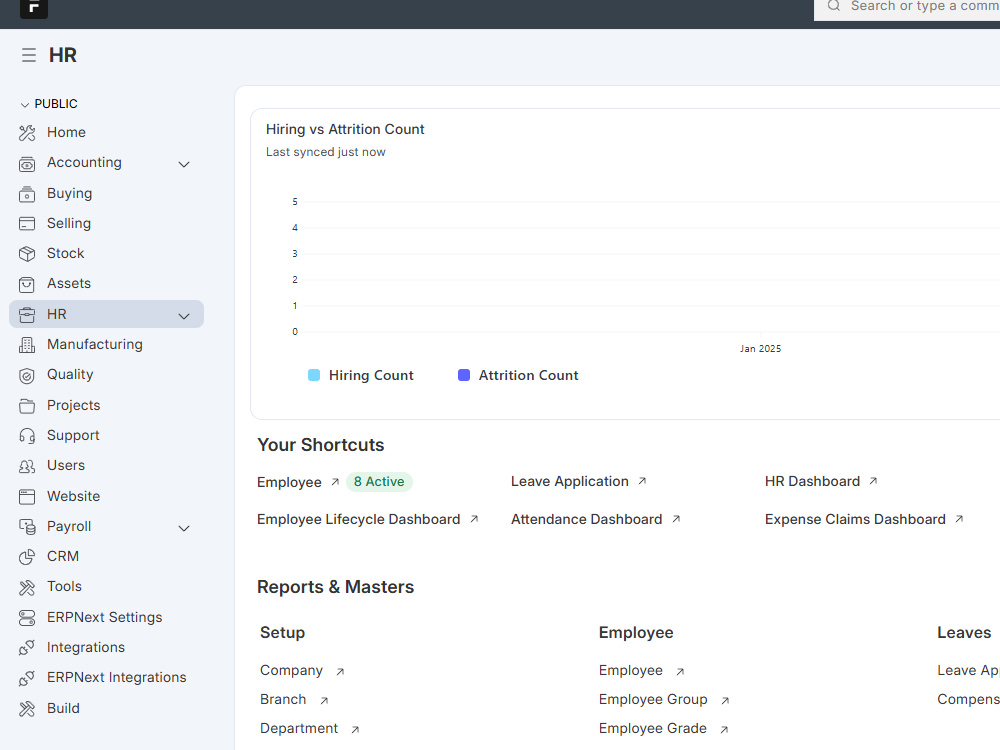The height and width of the screenshot is (750, 1000).
Task: Open Employee Grade link
Action: point(652,728)
